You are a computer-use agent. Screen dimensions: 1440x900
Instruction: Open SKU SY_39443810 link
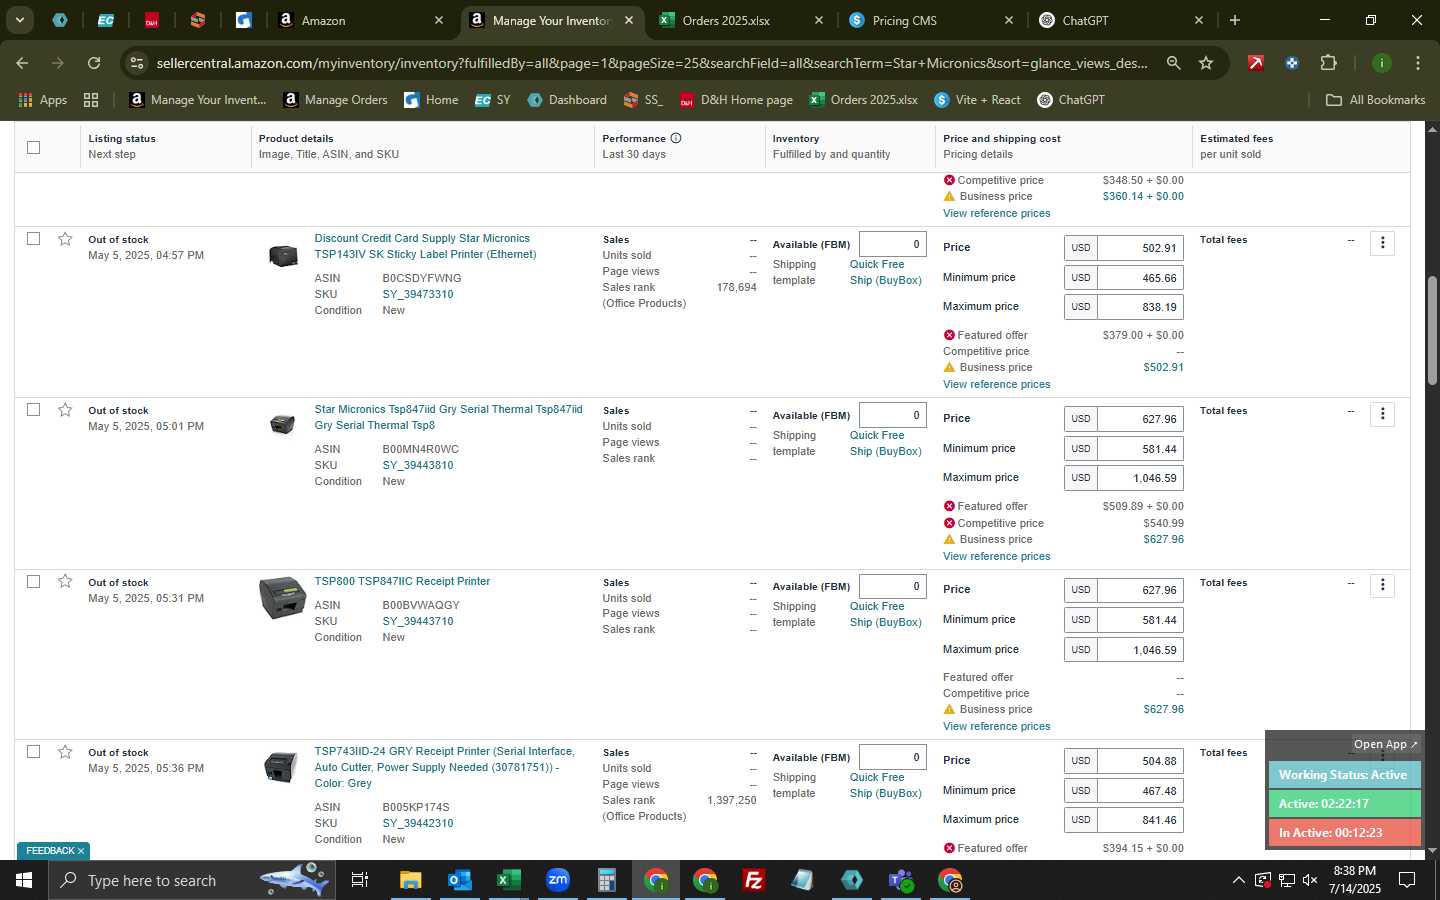(418, 465)
